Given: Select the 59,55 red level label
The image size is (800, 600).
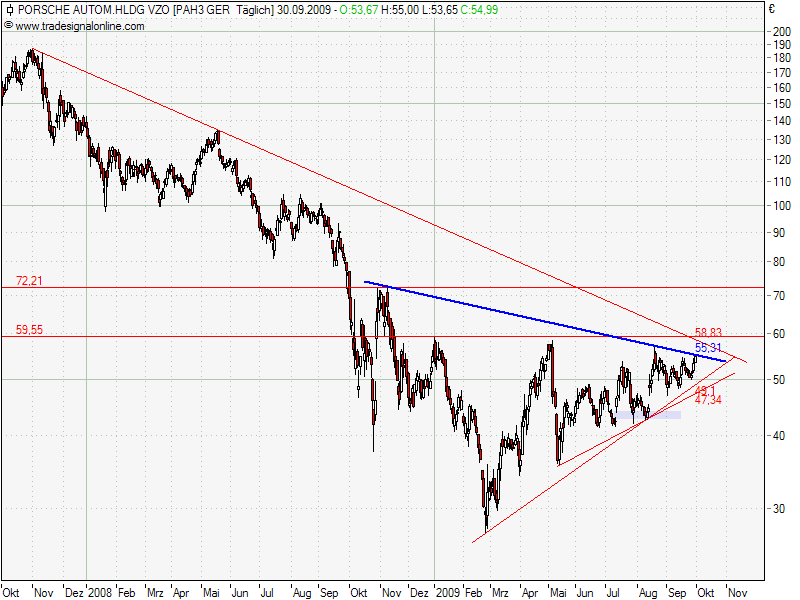Looking at the screenshot, I should [x=29, y=329].
